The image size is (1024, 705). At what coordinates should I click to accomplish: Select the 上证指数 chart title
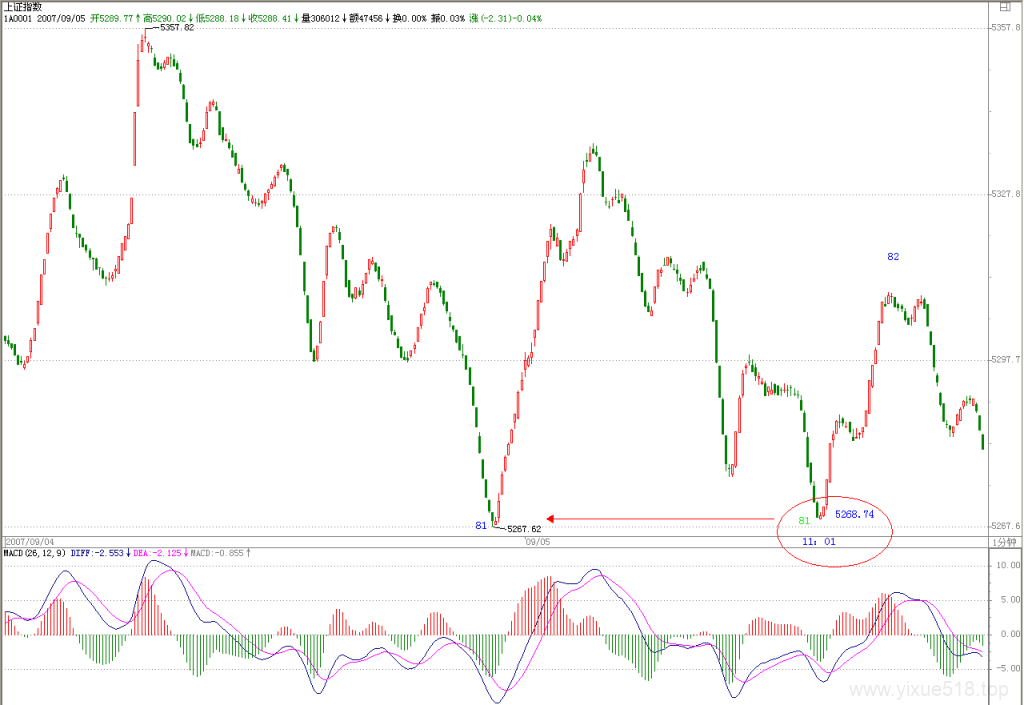[x=23, y=7]
